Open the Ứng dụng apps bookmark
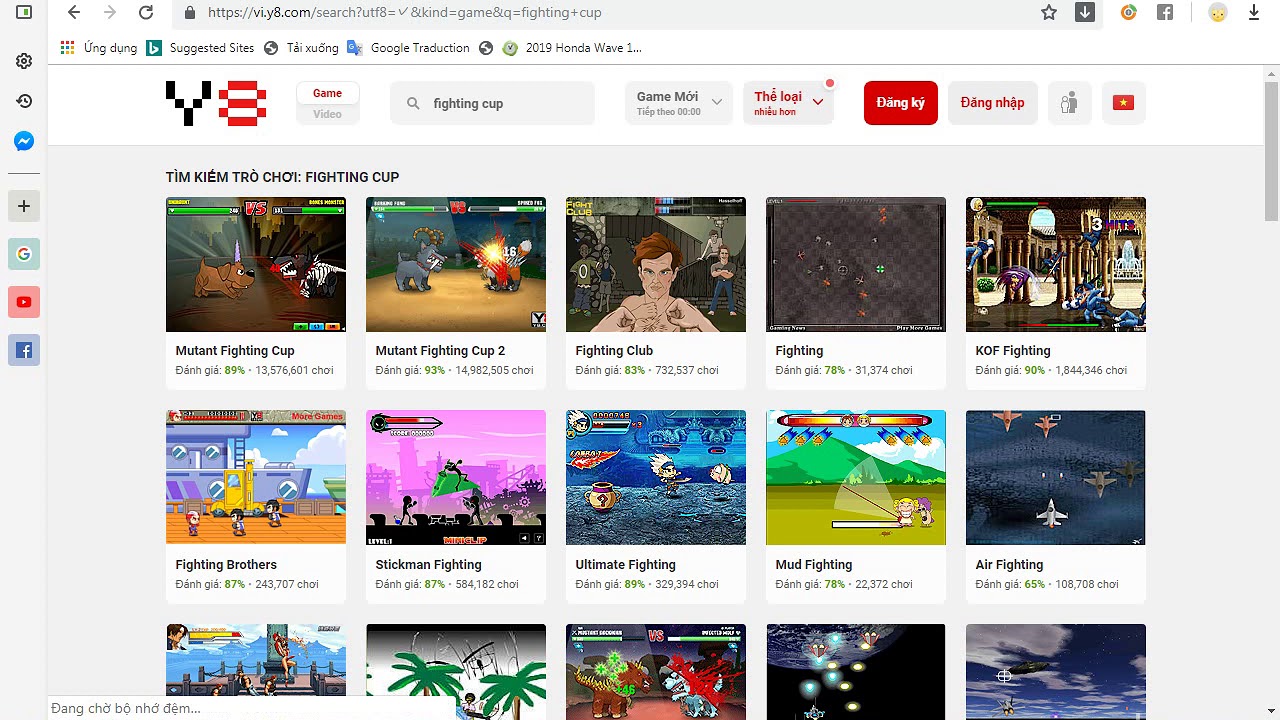This screenshot has width=1280, height=720. 99,48
